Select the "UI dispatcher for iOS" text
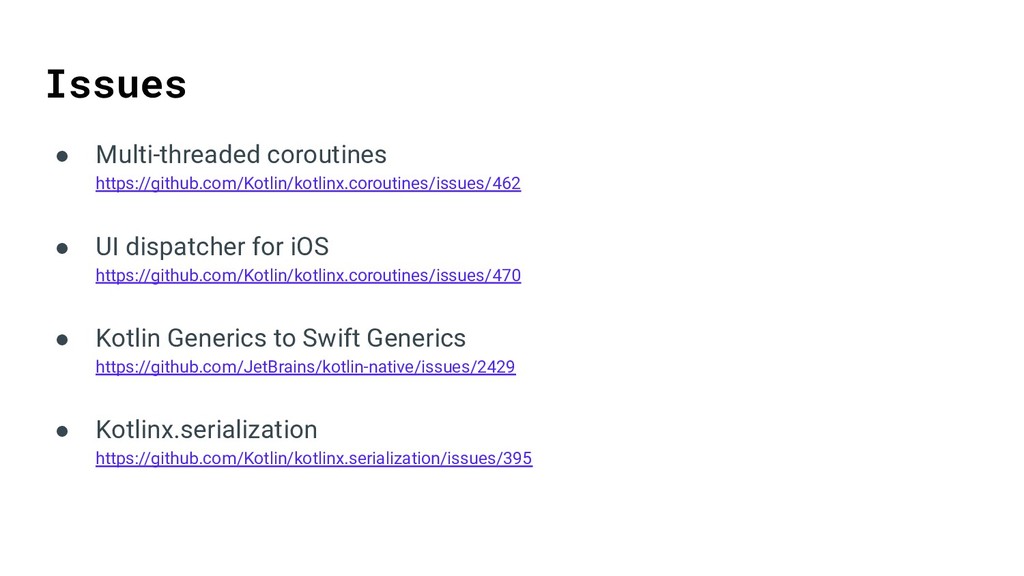Viewport: 1024px width, 576px height. 212,247
